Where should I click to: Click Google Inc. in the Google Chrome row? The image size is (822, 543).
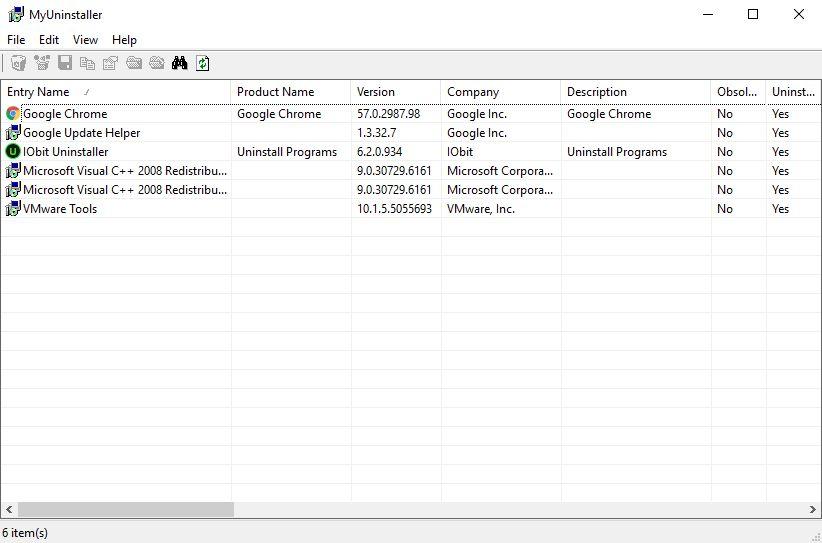(x=477, y=114)
